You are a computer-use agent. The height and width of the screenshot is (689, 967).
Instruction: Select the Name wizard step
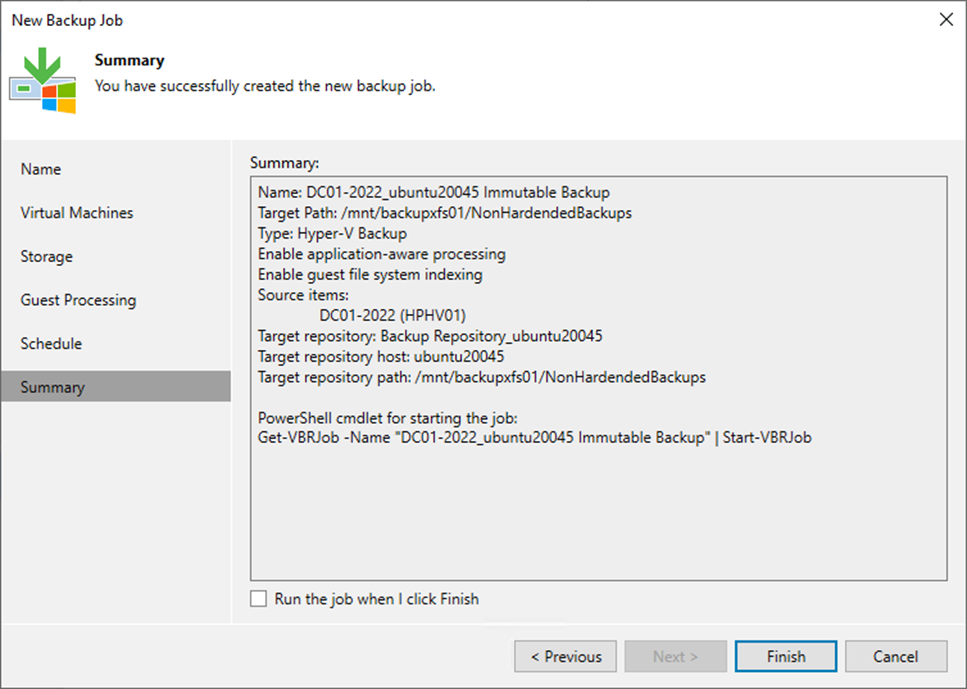pyautogui.click(x=41, y=169)
